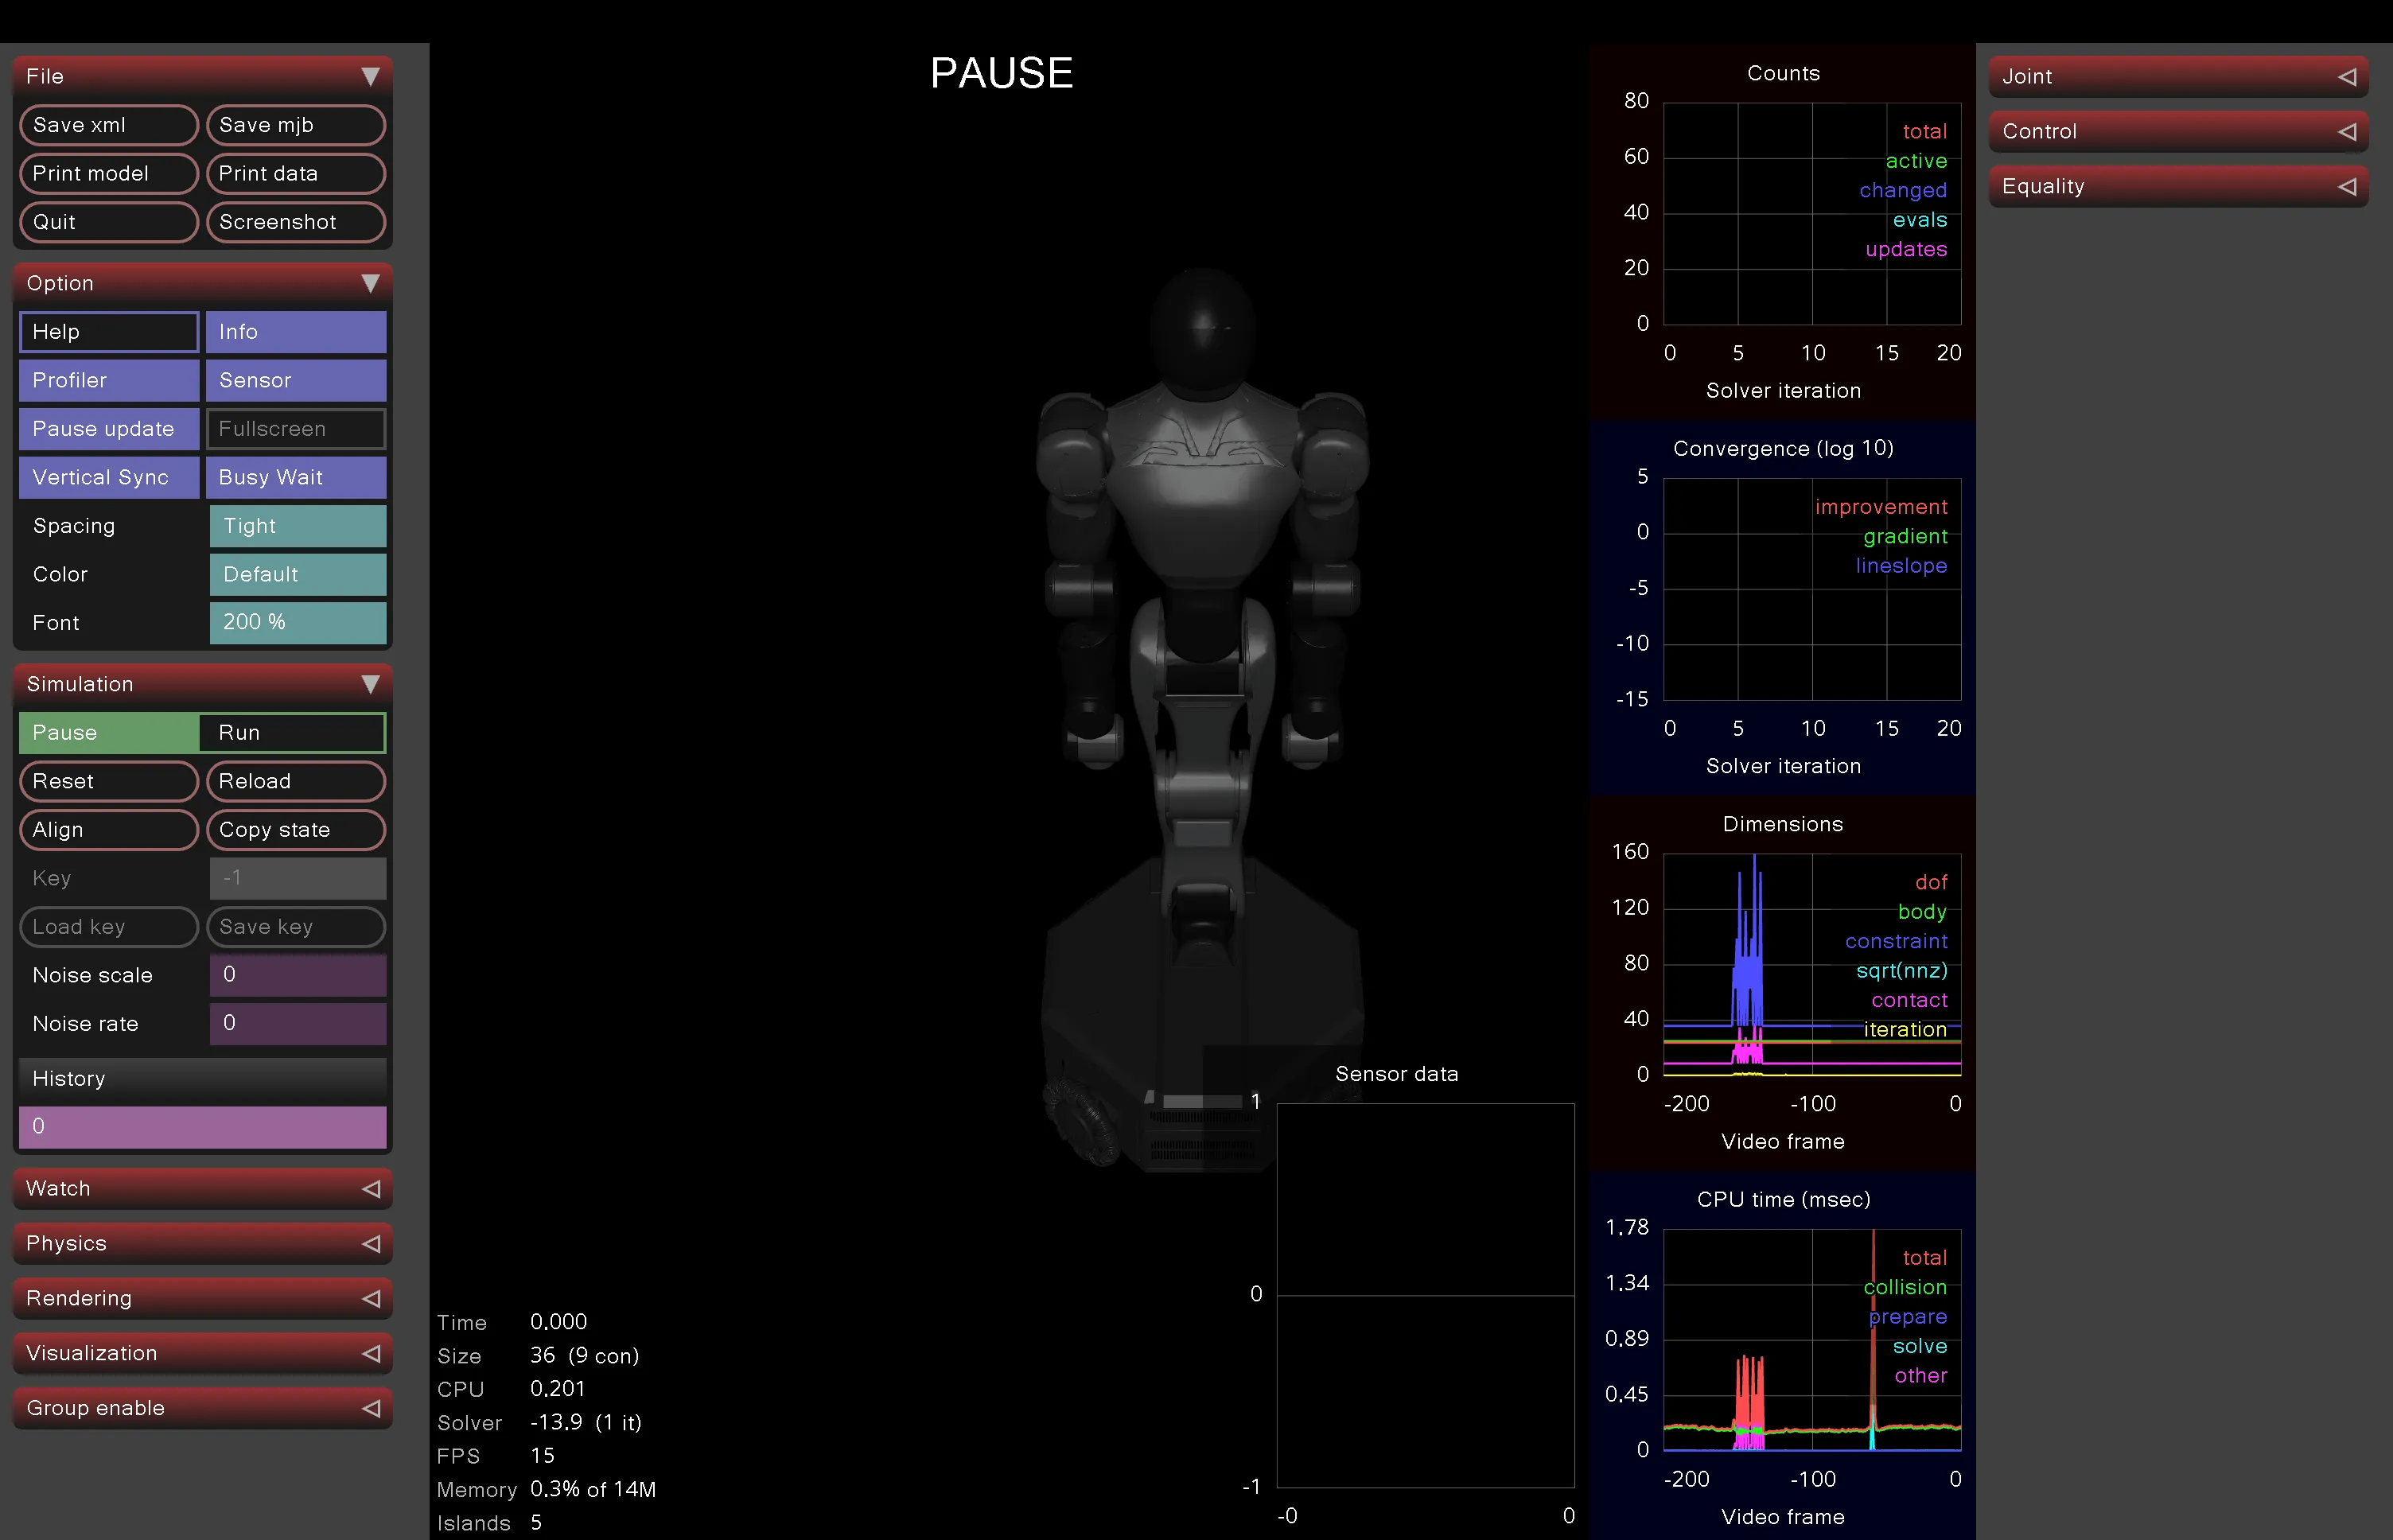Click the Screenshot button
Viewport: 2393px width, 1540px height.
(296, 222)
